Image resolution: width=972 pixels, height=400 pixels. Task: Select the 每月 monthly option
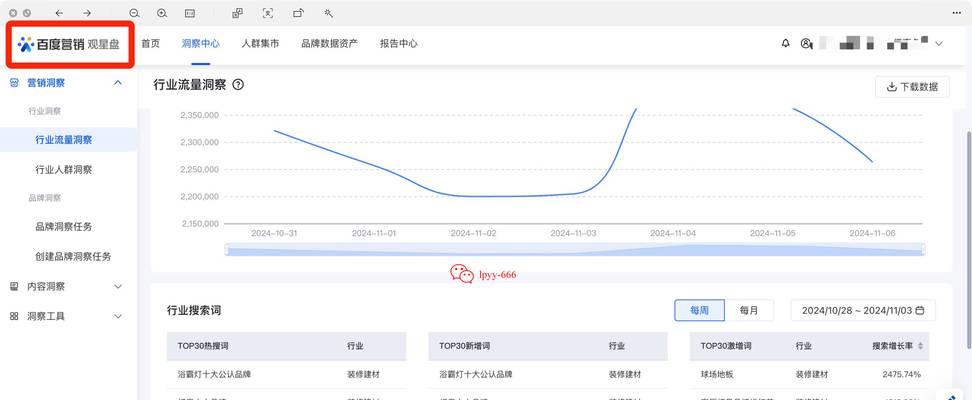pos(749,310)
